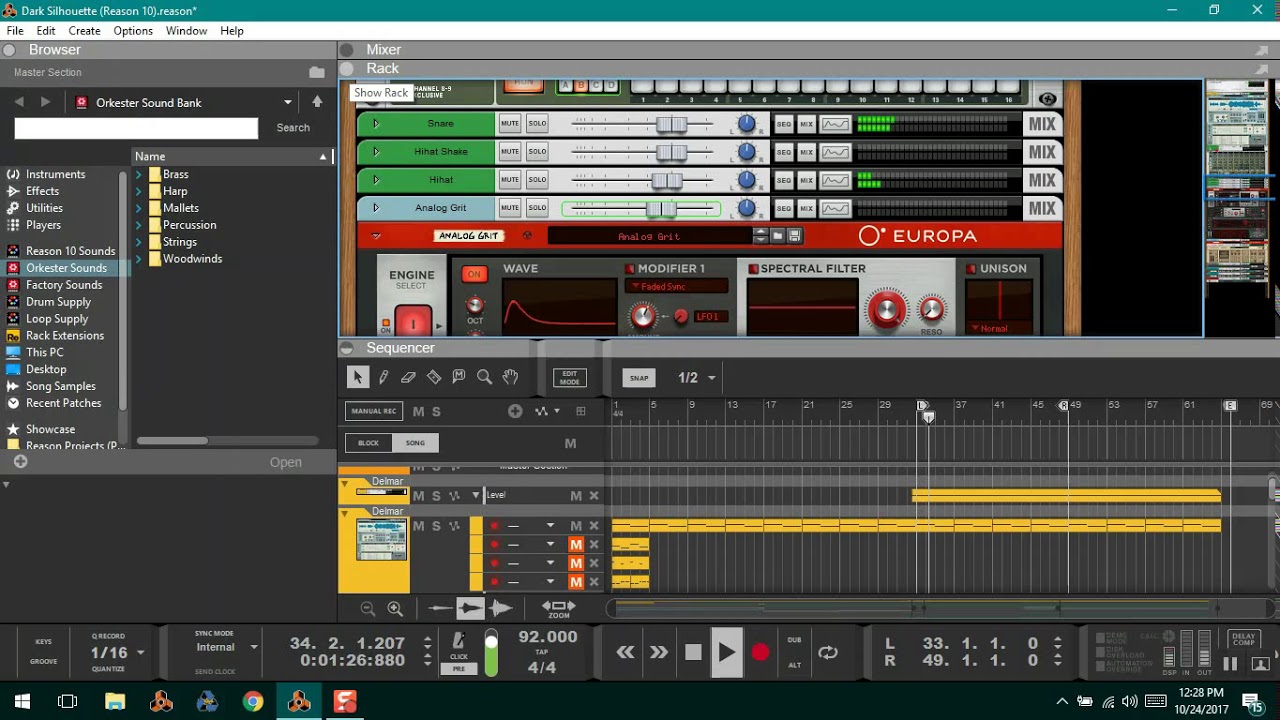
Task: Mute the Snare mix channel
Action: [510, 124]
